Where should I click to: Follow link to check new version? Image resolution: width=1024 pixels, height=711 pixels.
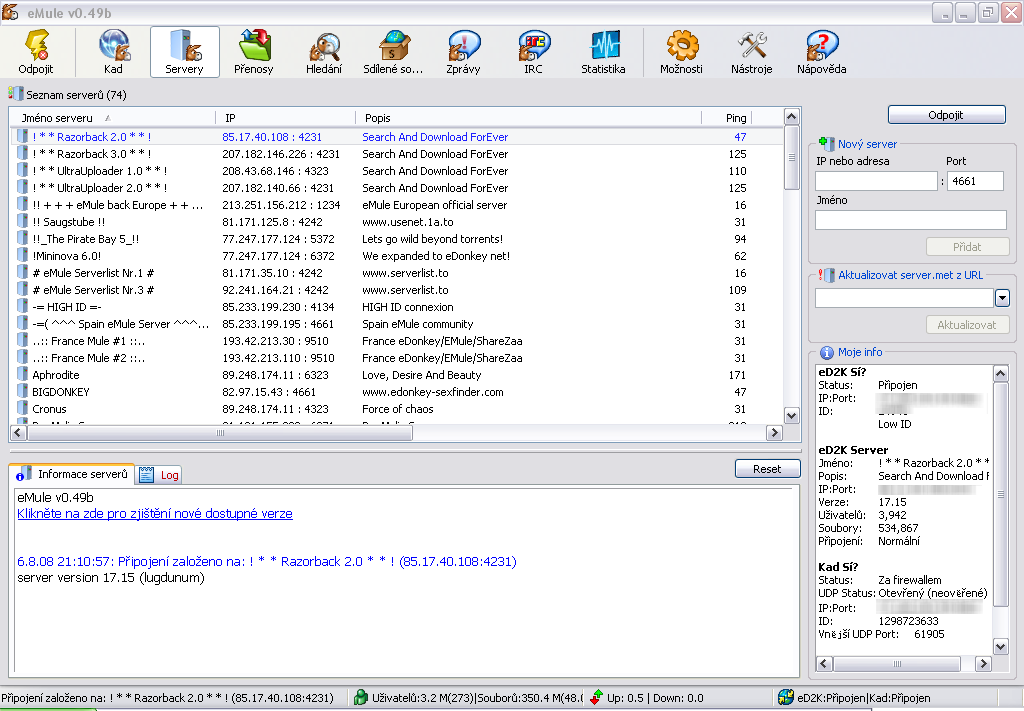point(155,514)
